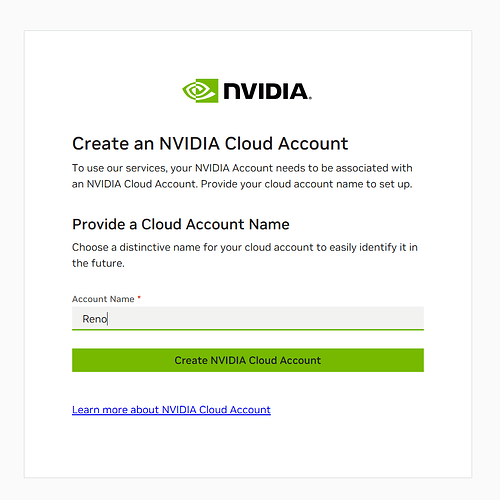Image resolution: width=500 pixels, height=500 pixels.
Task: Click the empty right area of the Account Name field
Action: [300, 318]
